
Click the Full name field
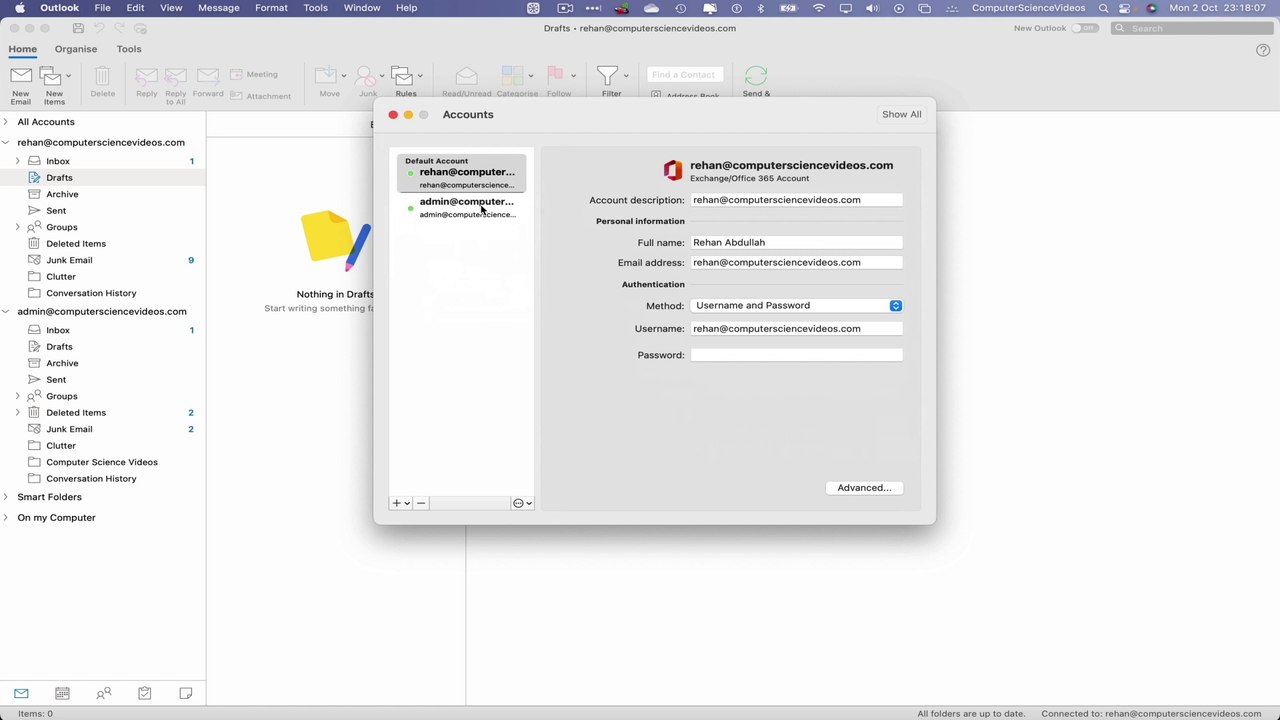pos(796,242)
